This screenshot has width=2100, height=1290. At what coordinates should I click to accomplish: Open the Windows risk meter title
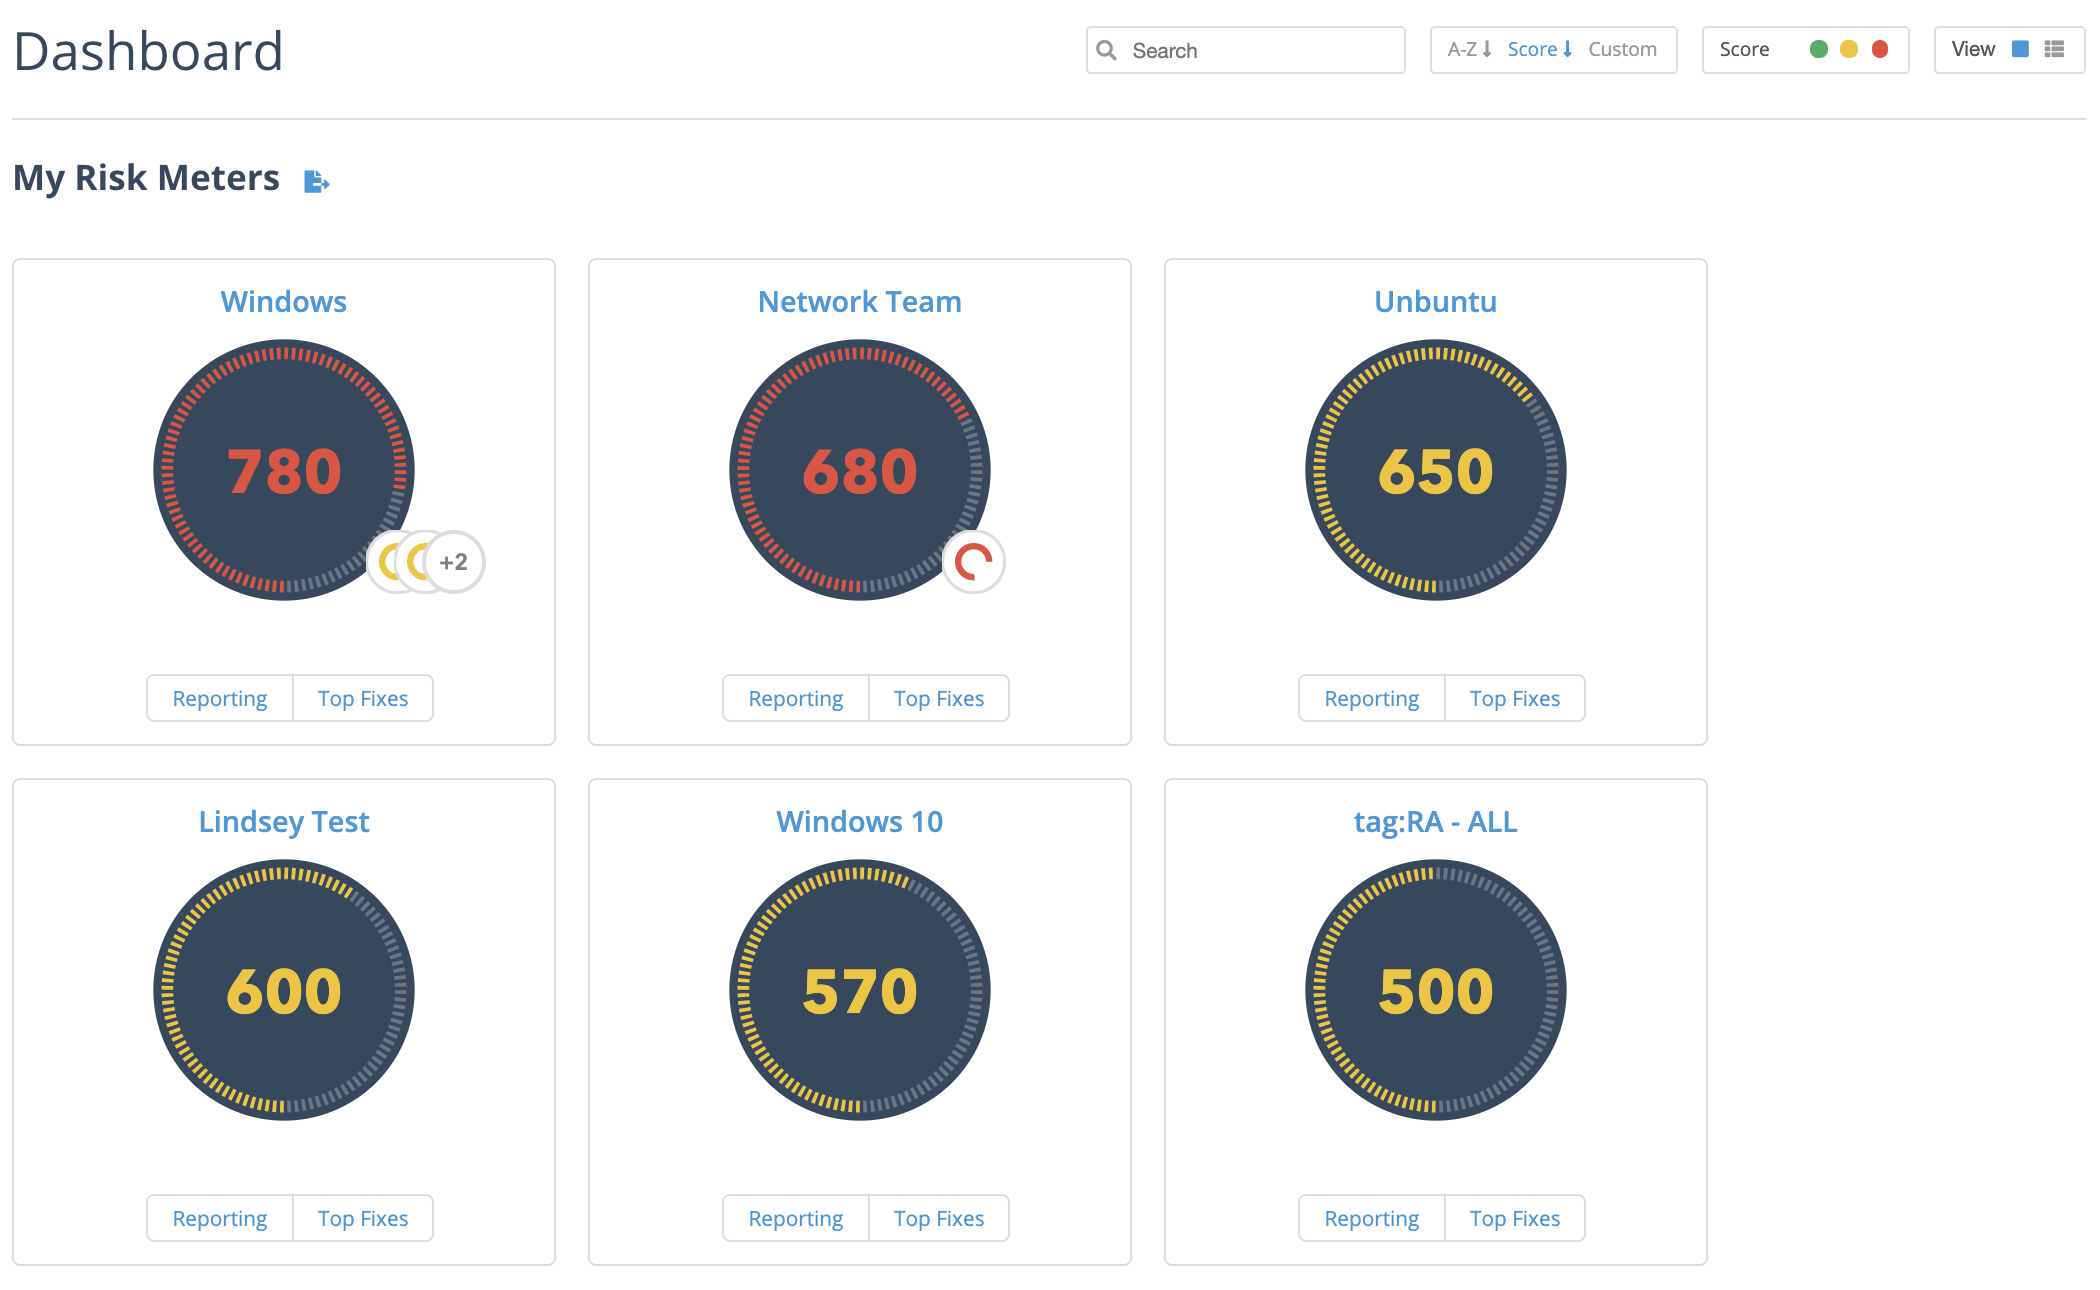click(x=284, y=302)
